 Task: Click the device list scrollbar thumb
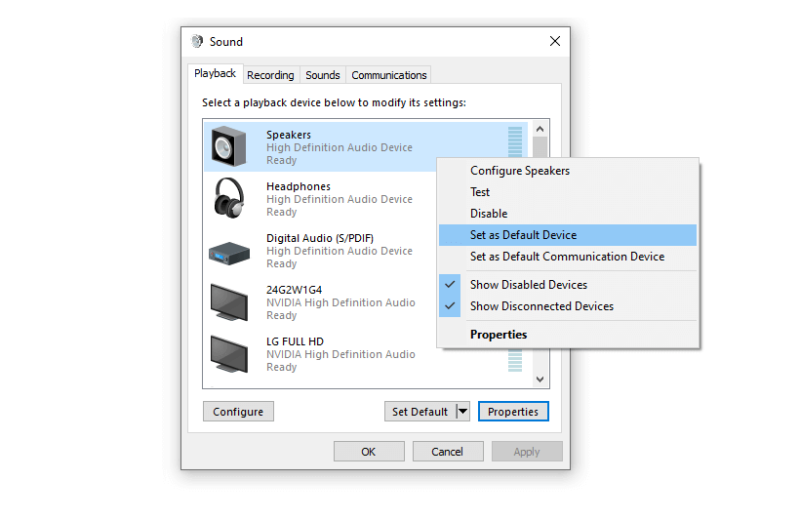(540, 147)
